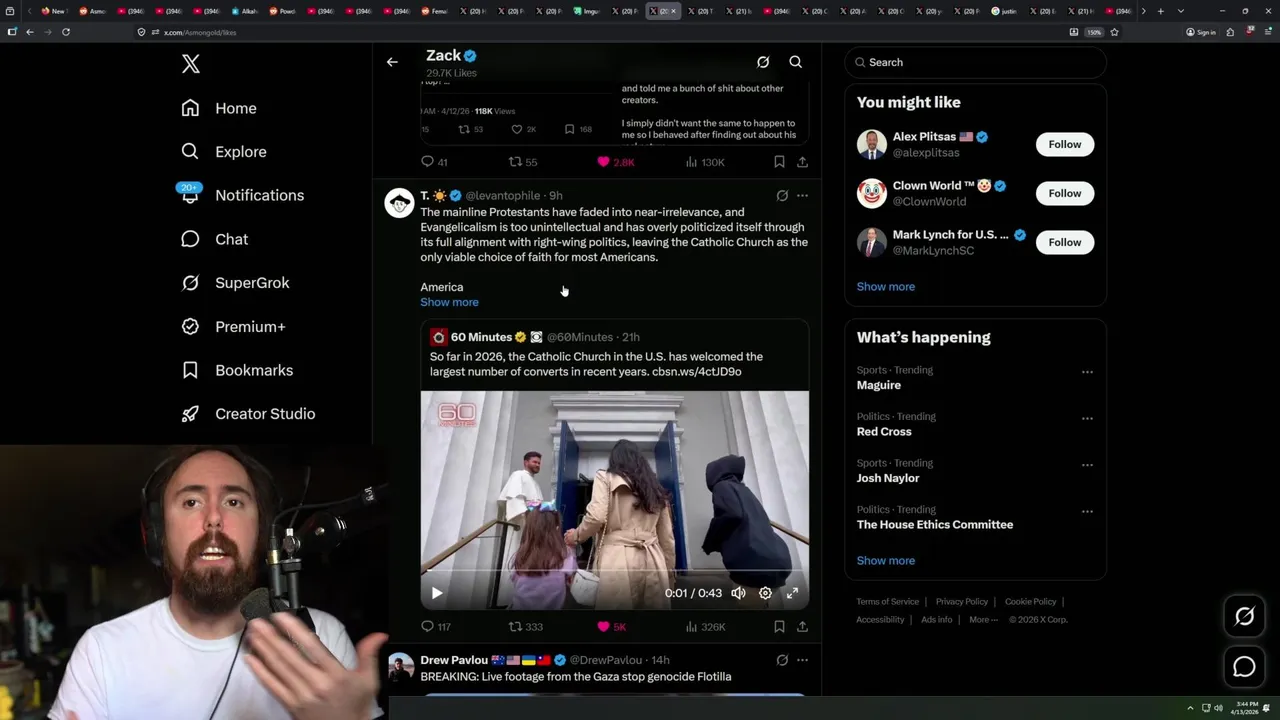Click the browser address bar with x.com URL
Viewport: 1280px width, 720px height.
click(600, 32)
